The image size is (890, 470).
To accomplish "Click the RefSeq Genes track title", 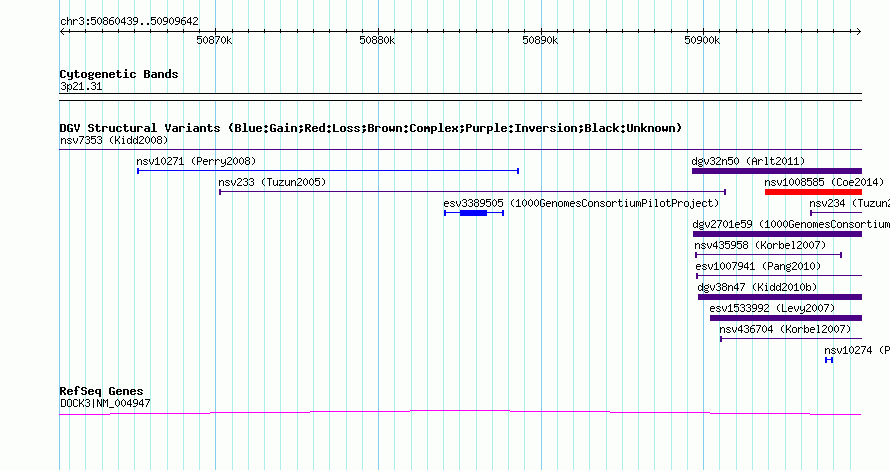I will (x=101, y=391).
